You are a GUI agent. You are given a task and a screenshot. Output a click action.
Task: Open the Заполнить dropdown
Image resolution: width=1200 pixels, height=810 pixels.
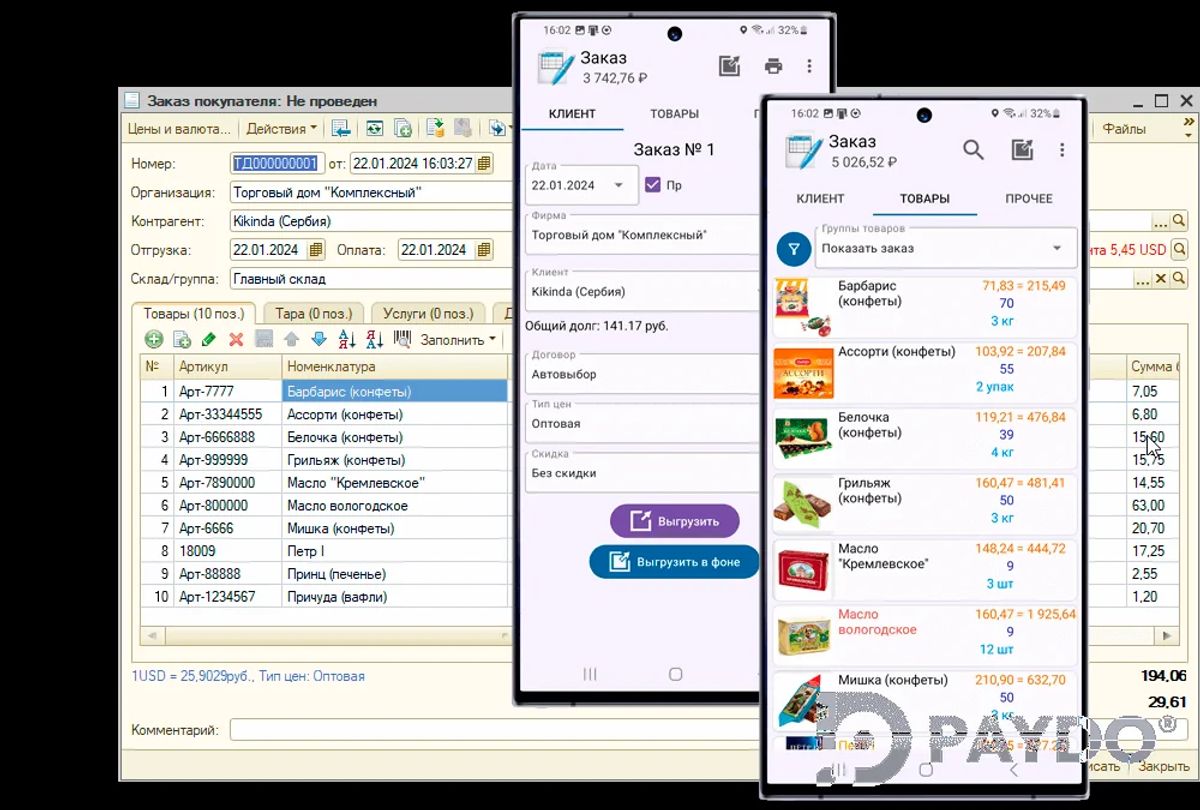[458, 339]
